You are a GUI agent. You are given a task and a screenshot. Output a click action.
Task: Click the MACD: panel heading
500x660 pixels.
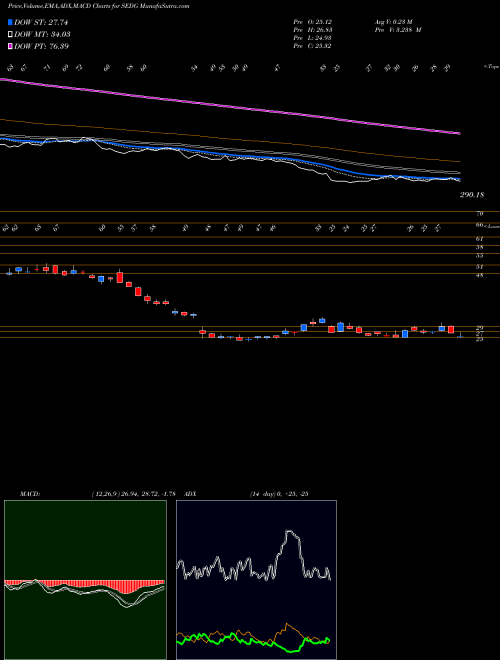click(x=29, y=494)
